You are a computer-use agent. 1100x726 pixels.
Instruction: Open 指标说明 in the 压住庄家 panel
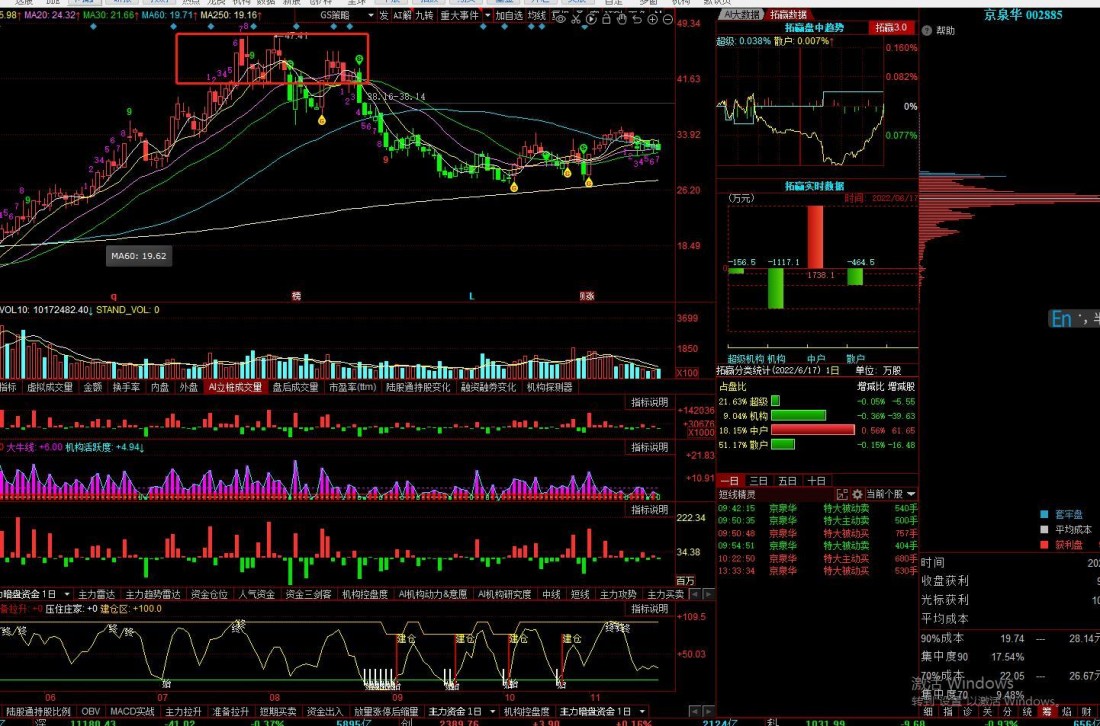[x=650, y=609]
